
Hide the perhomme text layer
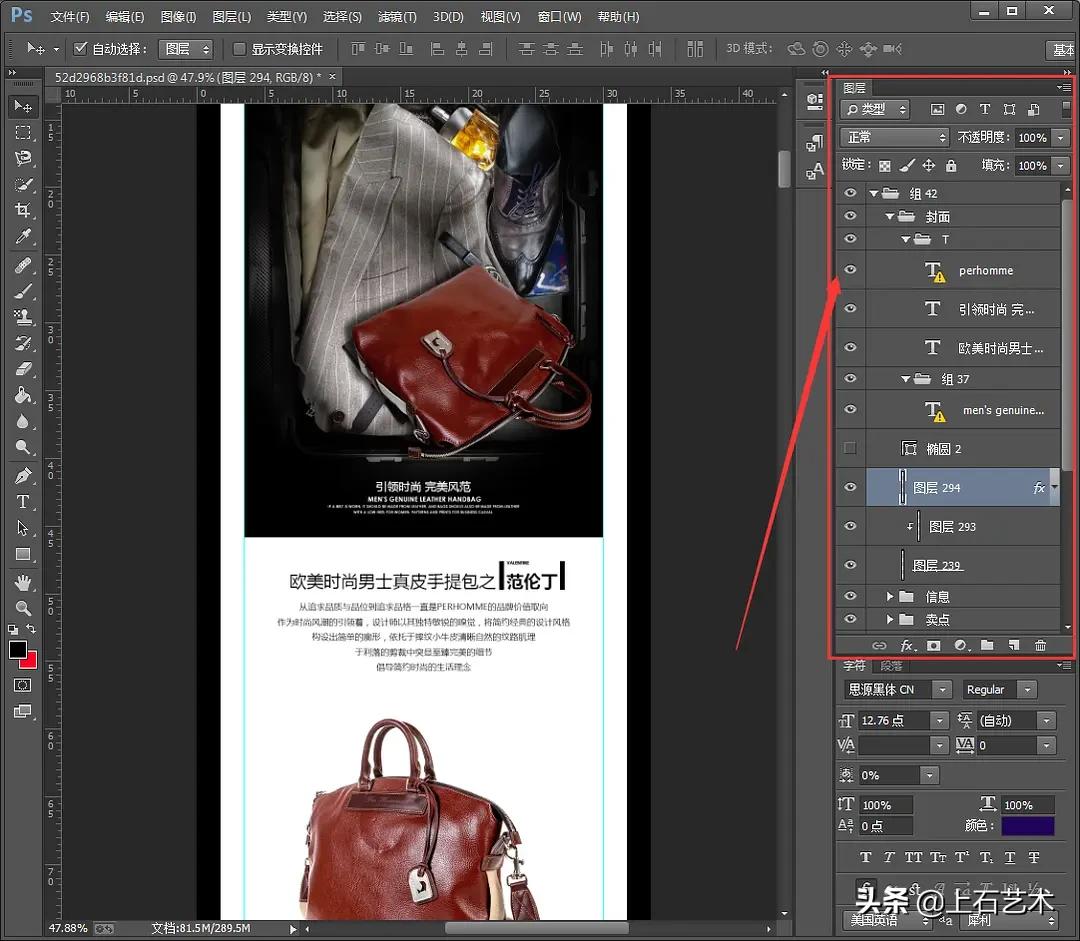click(851, 269)
